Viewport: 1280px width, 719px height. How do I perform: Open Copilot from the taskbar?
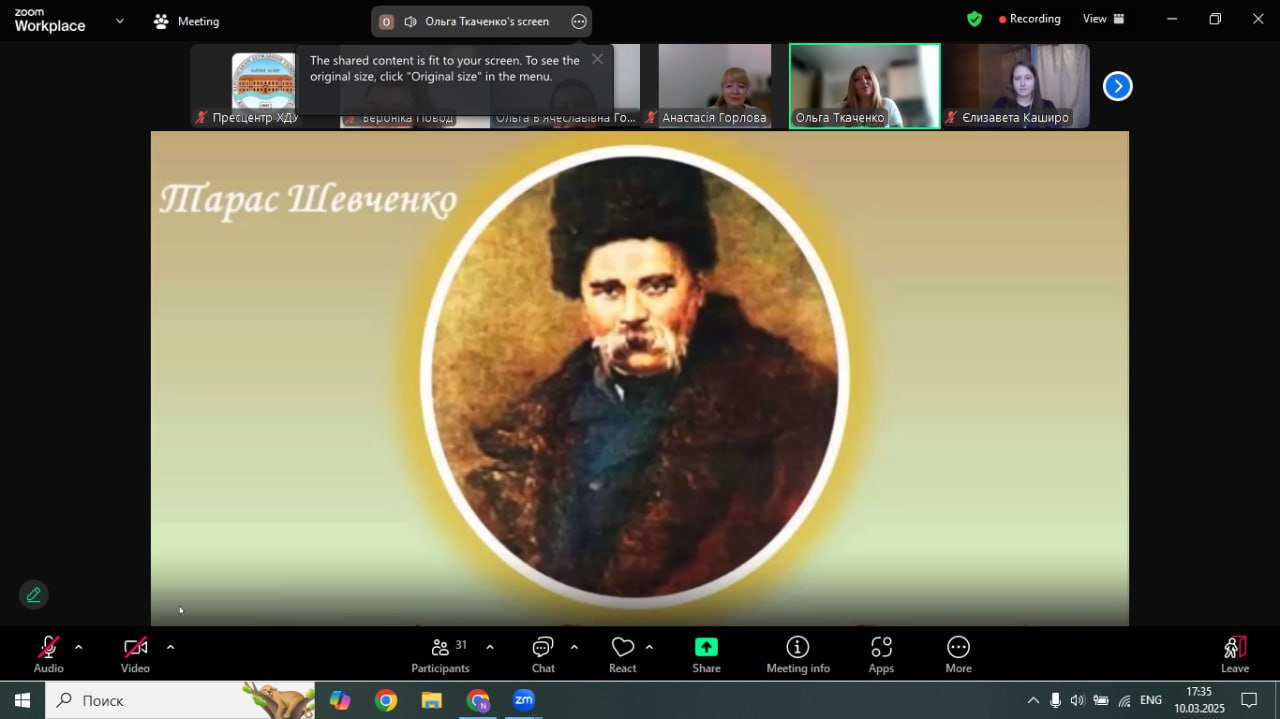click(x=340, y=700)
